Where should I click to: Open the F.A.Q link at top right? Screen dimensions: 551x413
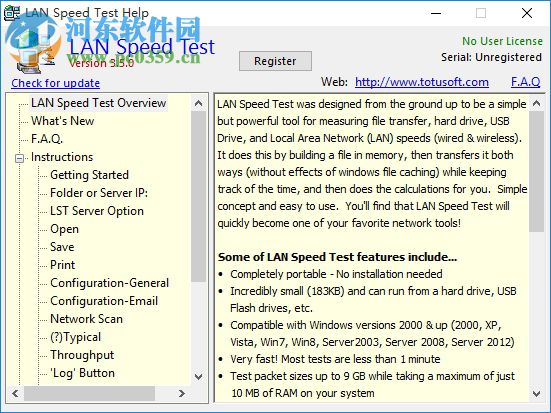(x=525, y=82)
